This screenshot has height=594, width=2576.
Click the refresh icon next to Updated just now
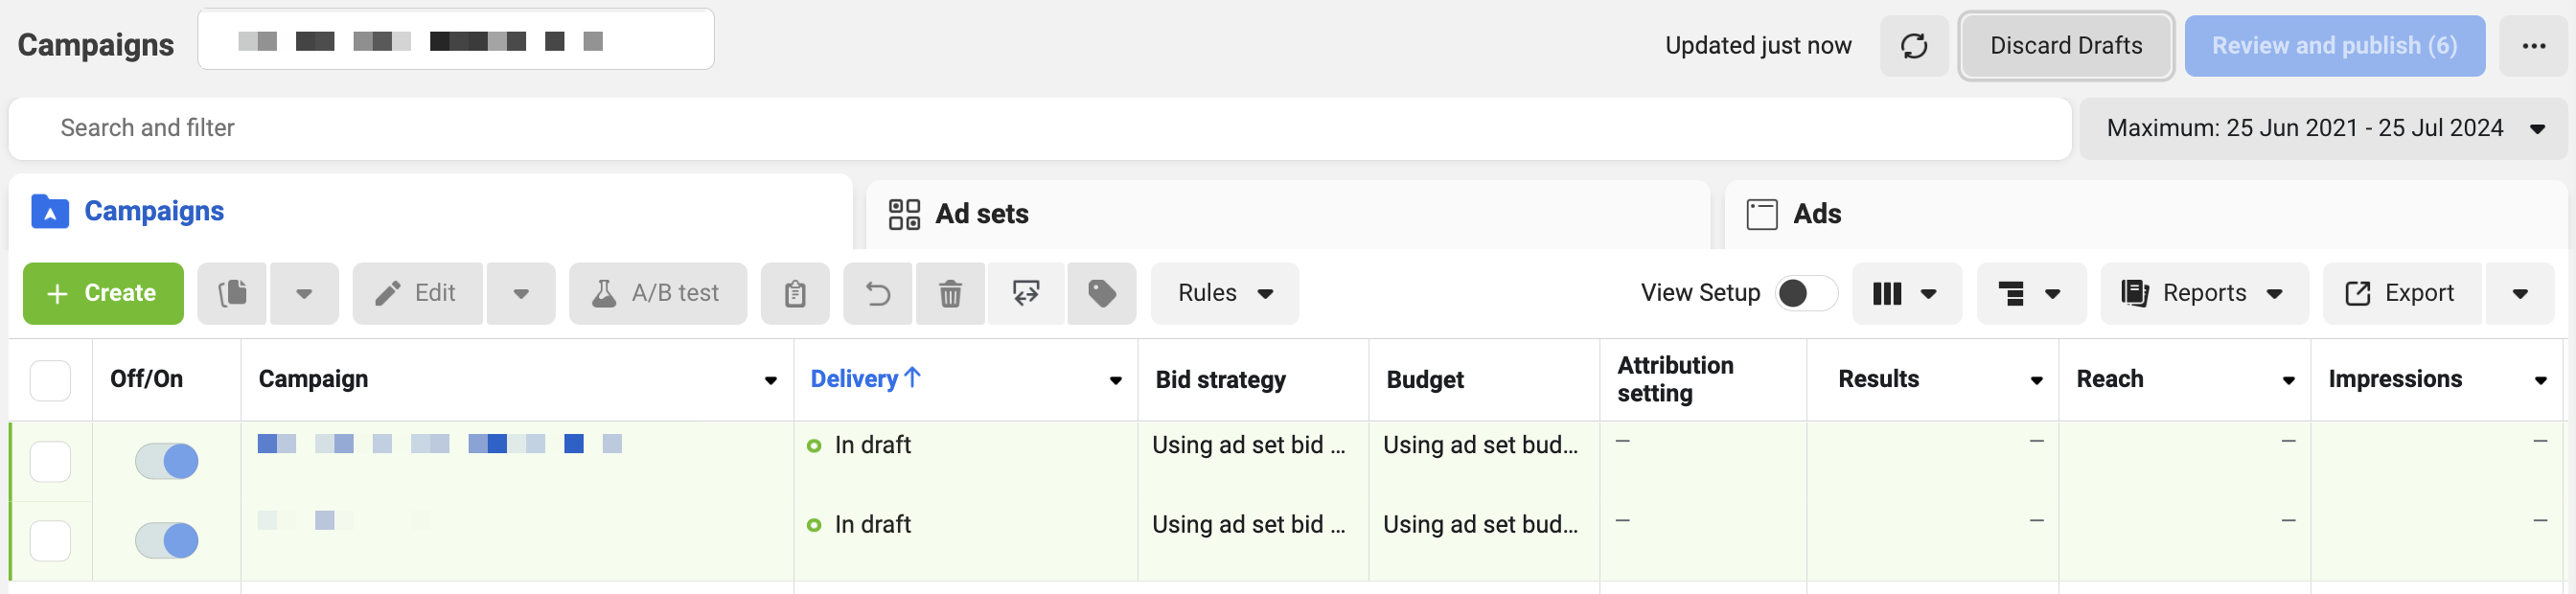1913,46
